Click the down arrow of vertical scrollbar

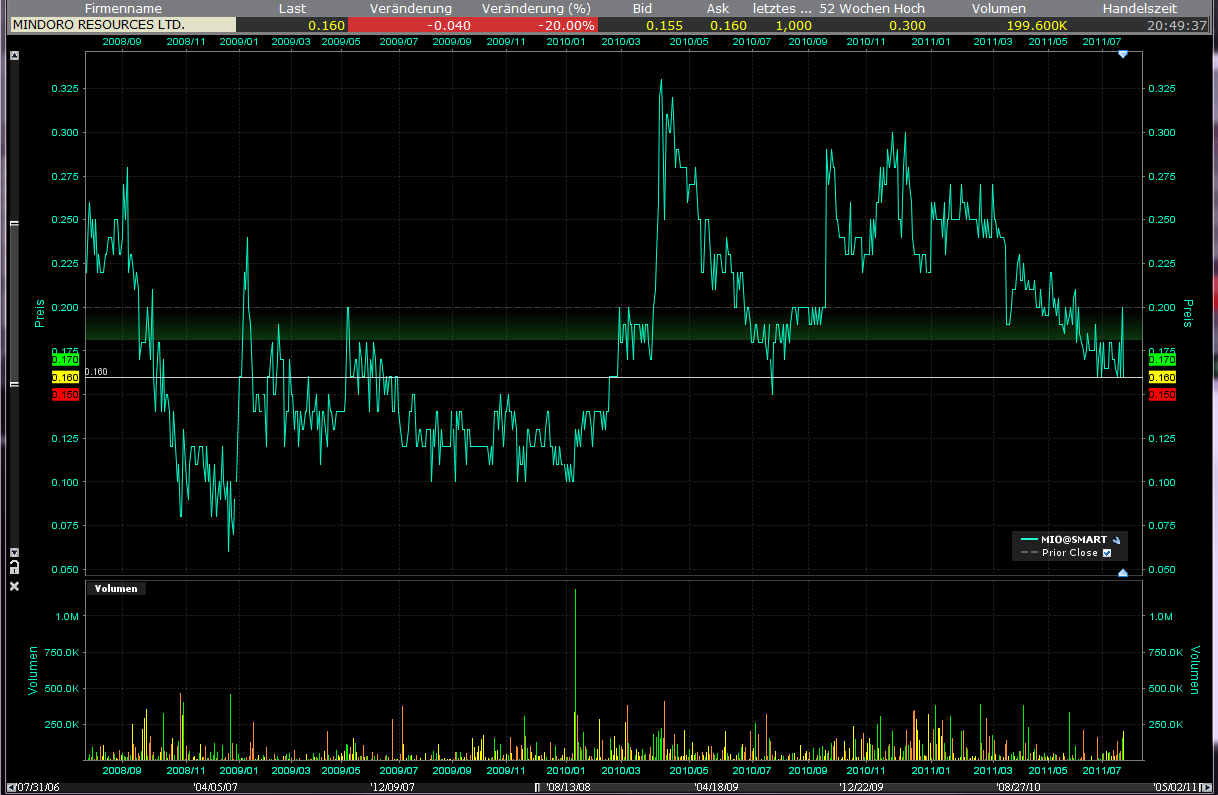(14, 552)
